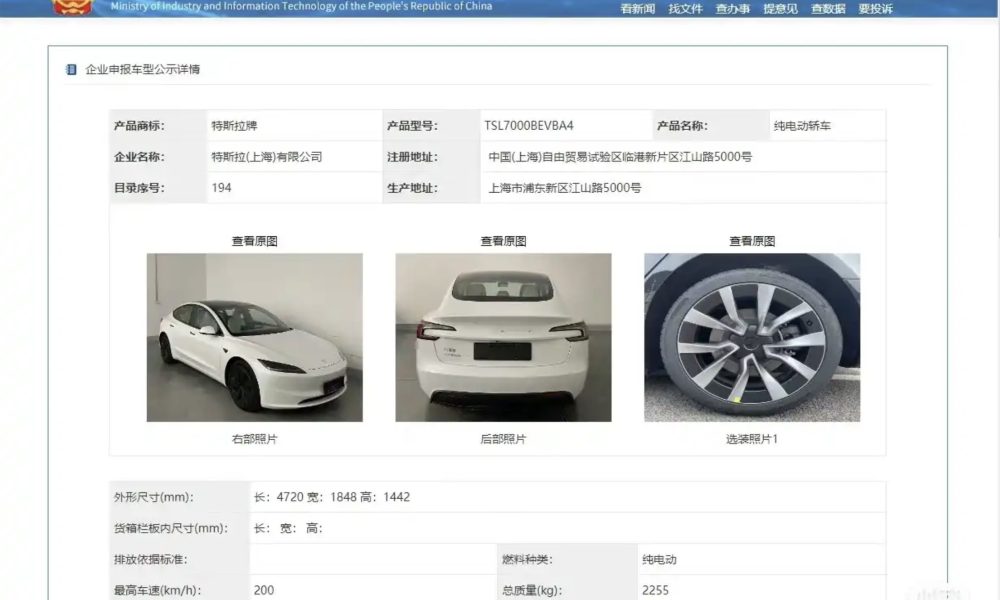Open the 提意见 menu item

781,9
